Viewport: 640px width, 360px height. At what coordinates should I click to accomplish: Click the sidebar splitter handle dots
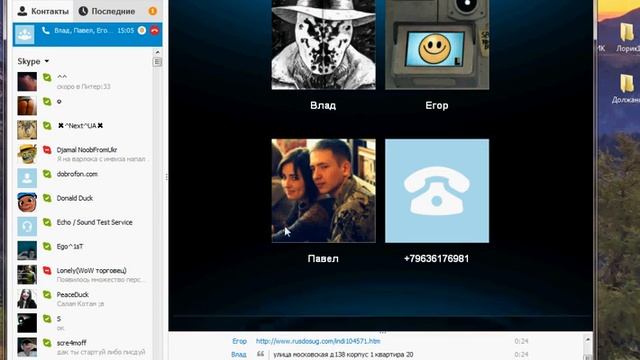[166, 177]
